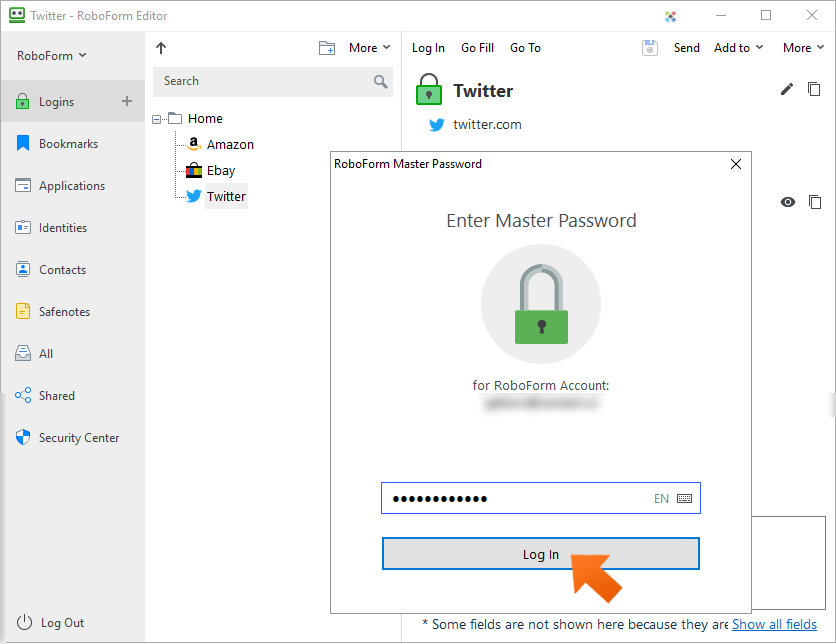Click the Security Center shield icon
836x644 pixels.
click(x=23, y=438)
